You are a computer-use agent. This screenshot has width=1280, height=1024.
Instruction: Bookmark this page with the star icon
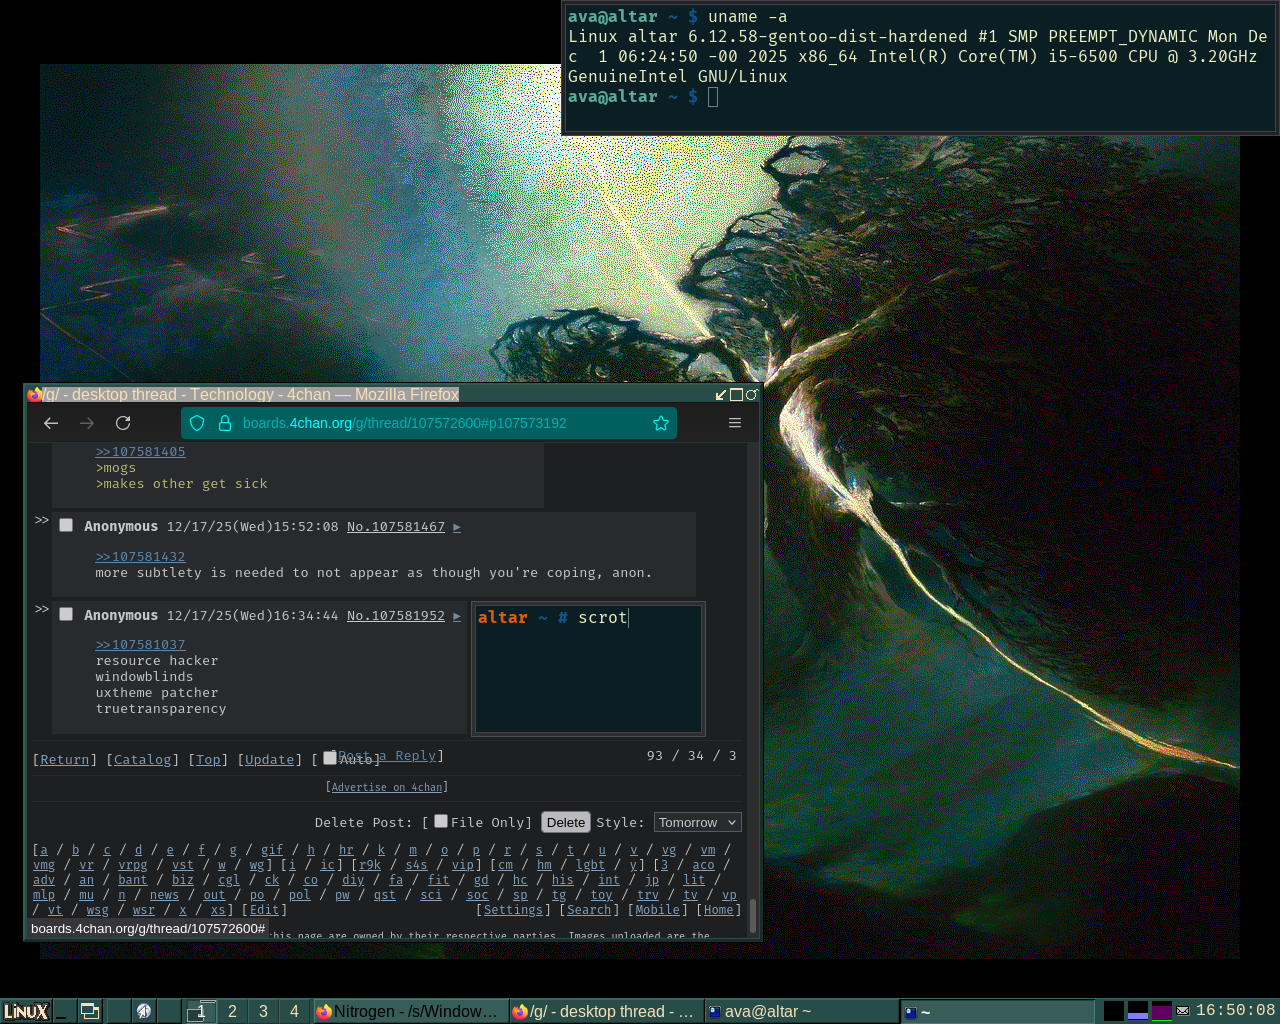click(661, 423)
